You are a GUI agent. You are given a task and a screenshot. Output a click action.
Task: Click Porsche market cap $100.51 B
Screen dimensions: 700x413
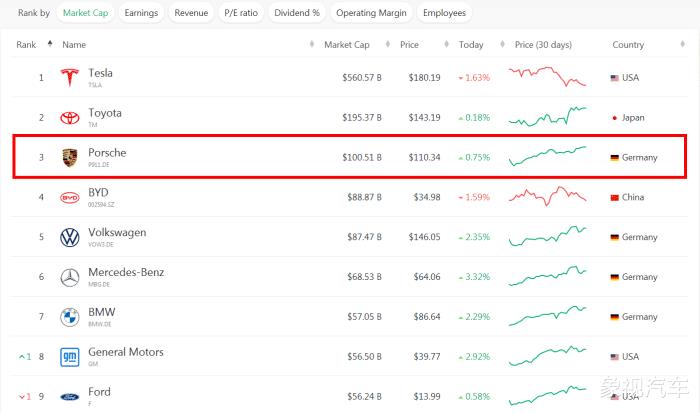click(362, 158)
